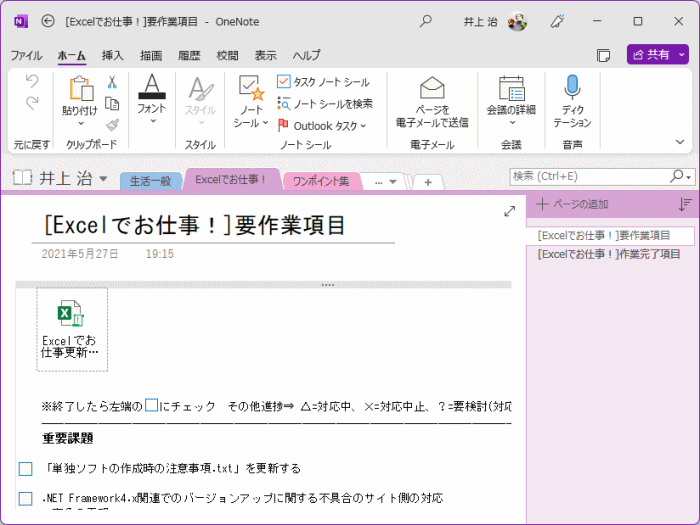Click the page time 19:15
The height and width of the screenshot is (525, 700).
coord(160,254)
